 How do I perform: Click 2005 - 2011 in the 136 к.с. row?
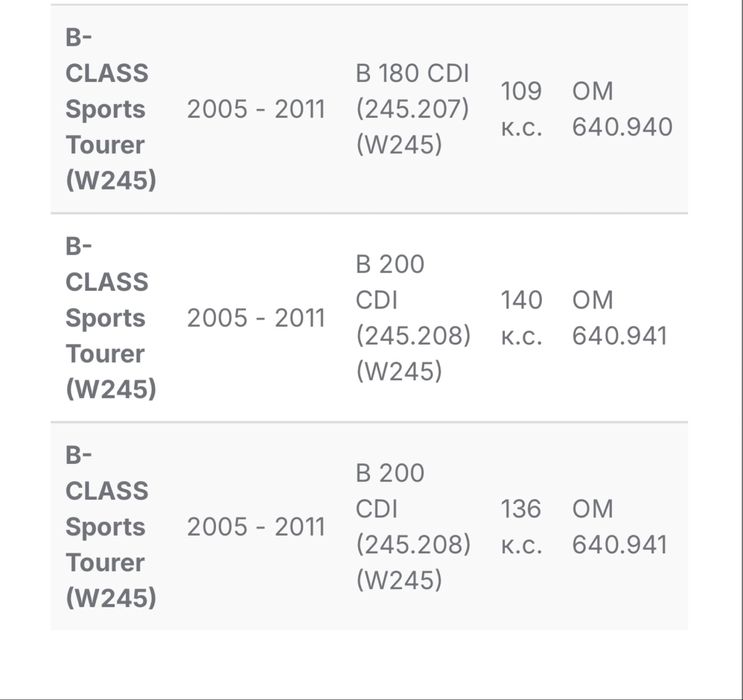point(256,527)
